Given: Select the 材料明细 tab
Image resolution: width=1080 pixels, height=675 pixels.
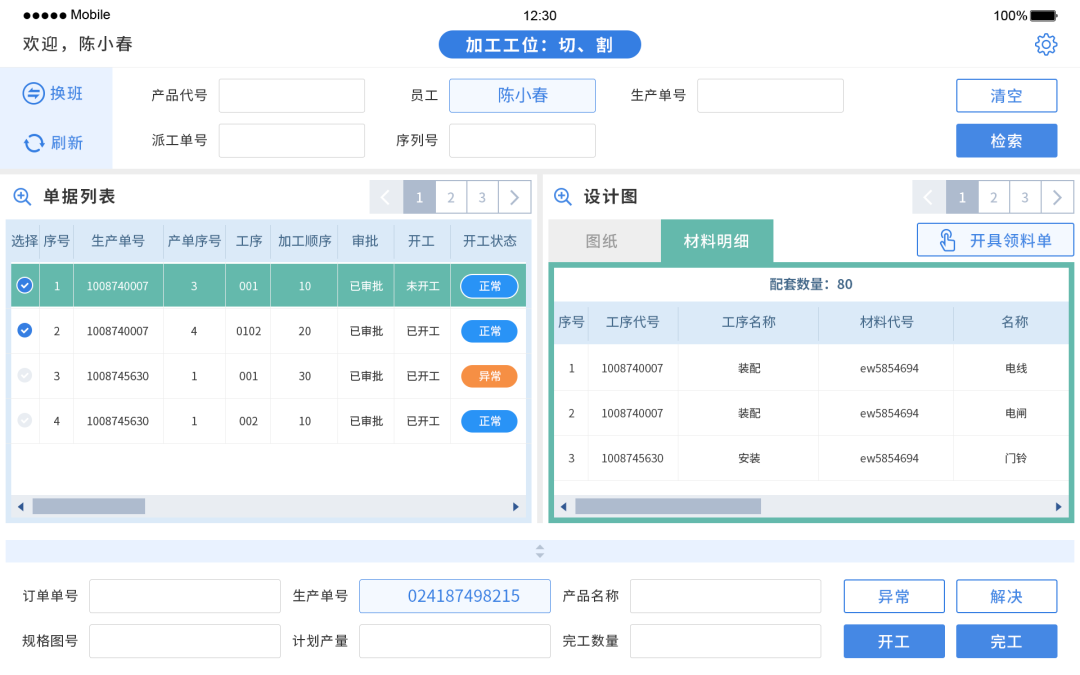Looking at the screenshot, I should coord(716,241).
